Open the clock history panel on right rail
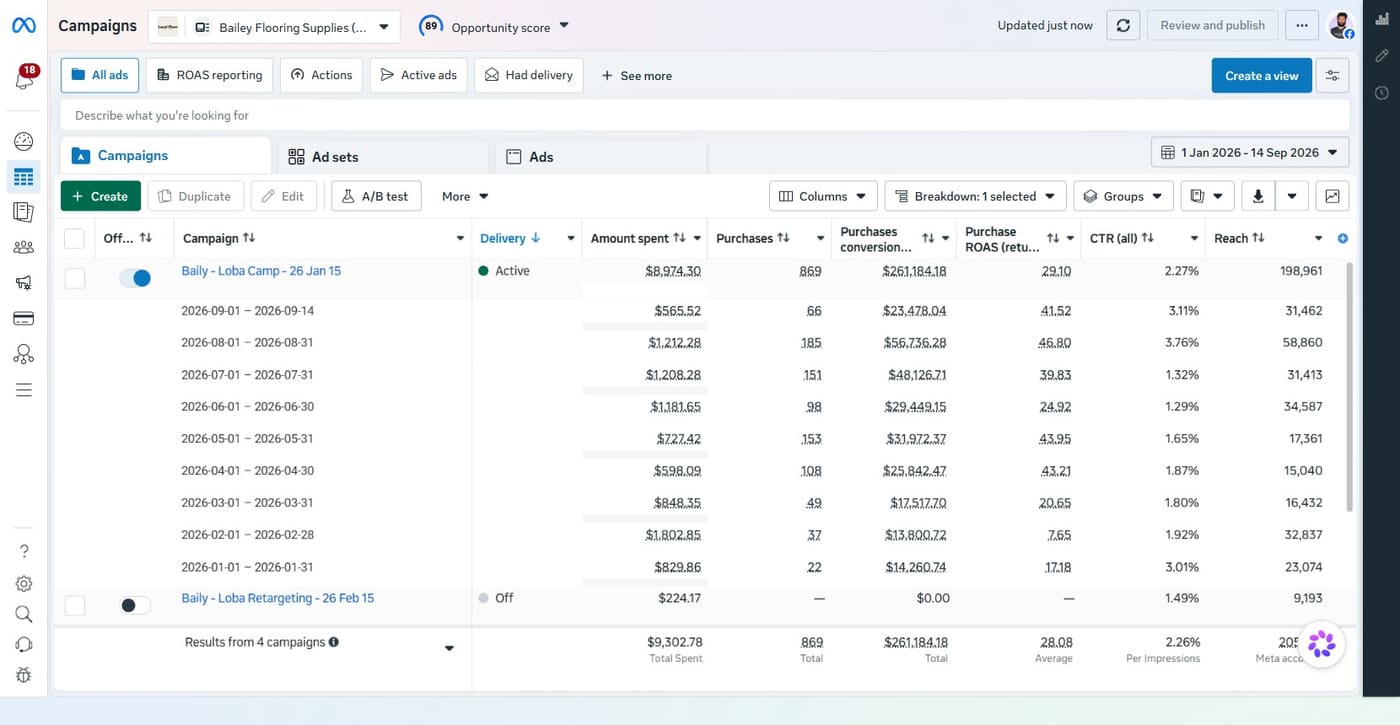The height and width of the screenshot is (725, 1400). tap(1382, 93)
